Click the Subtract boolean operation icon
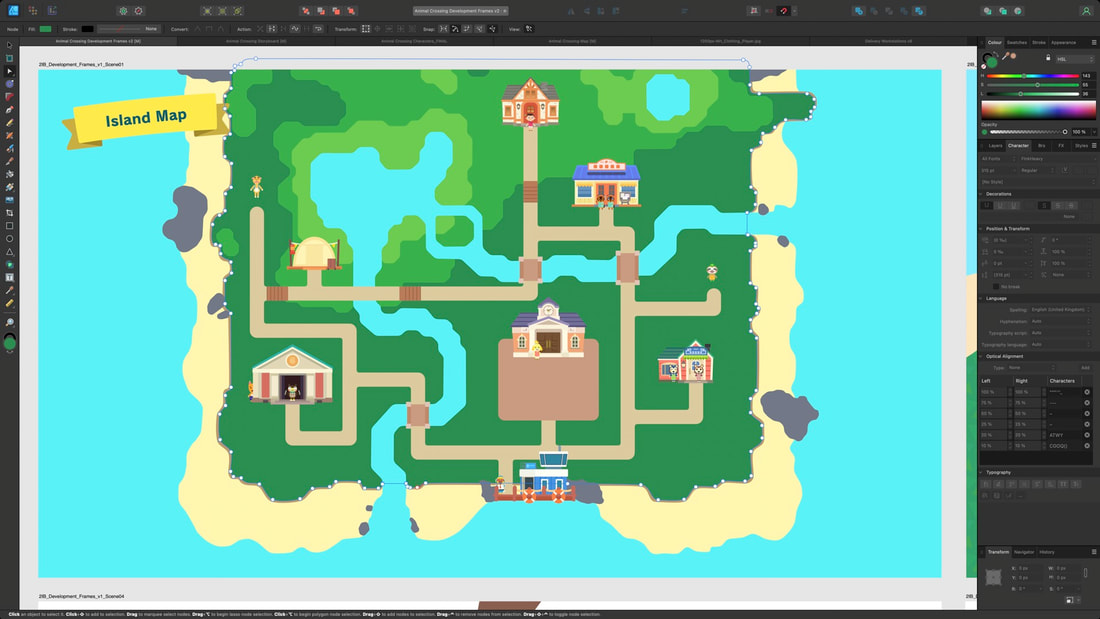The width and height of the screenshot is (1100, 619). click(x=874, y=11)
